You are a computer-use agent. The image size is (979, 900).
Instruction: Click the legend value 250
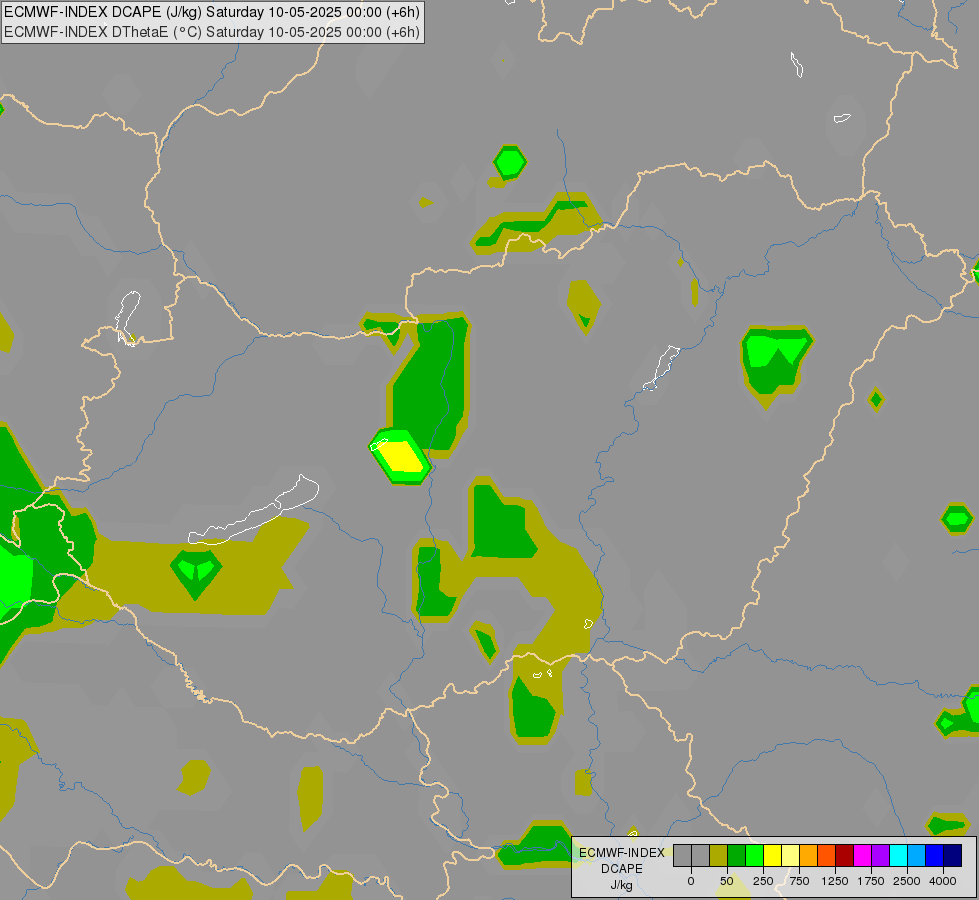click(763, 881)
